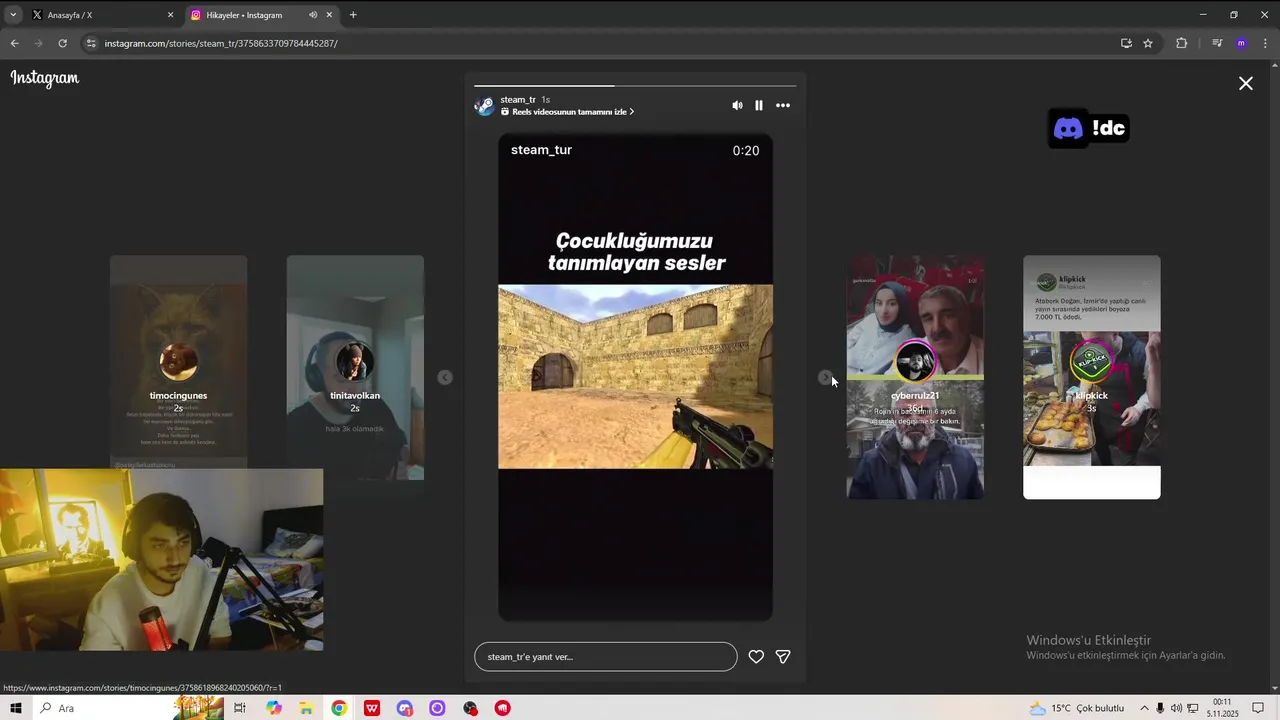The width and height of the screenshot is (1280, 720).
Task: Open the tinitavolkan story thumbnail
Action: [355, 367]
